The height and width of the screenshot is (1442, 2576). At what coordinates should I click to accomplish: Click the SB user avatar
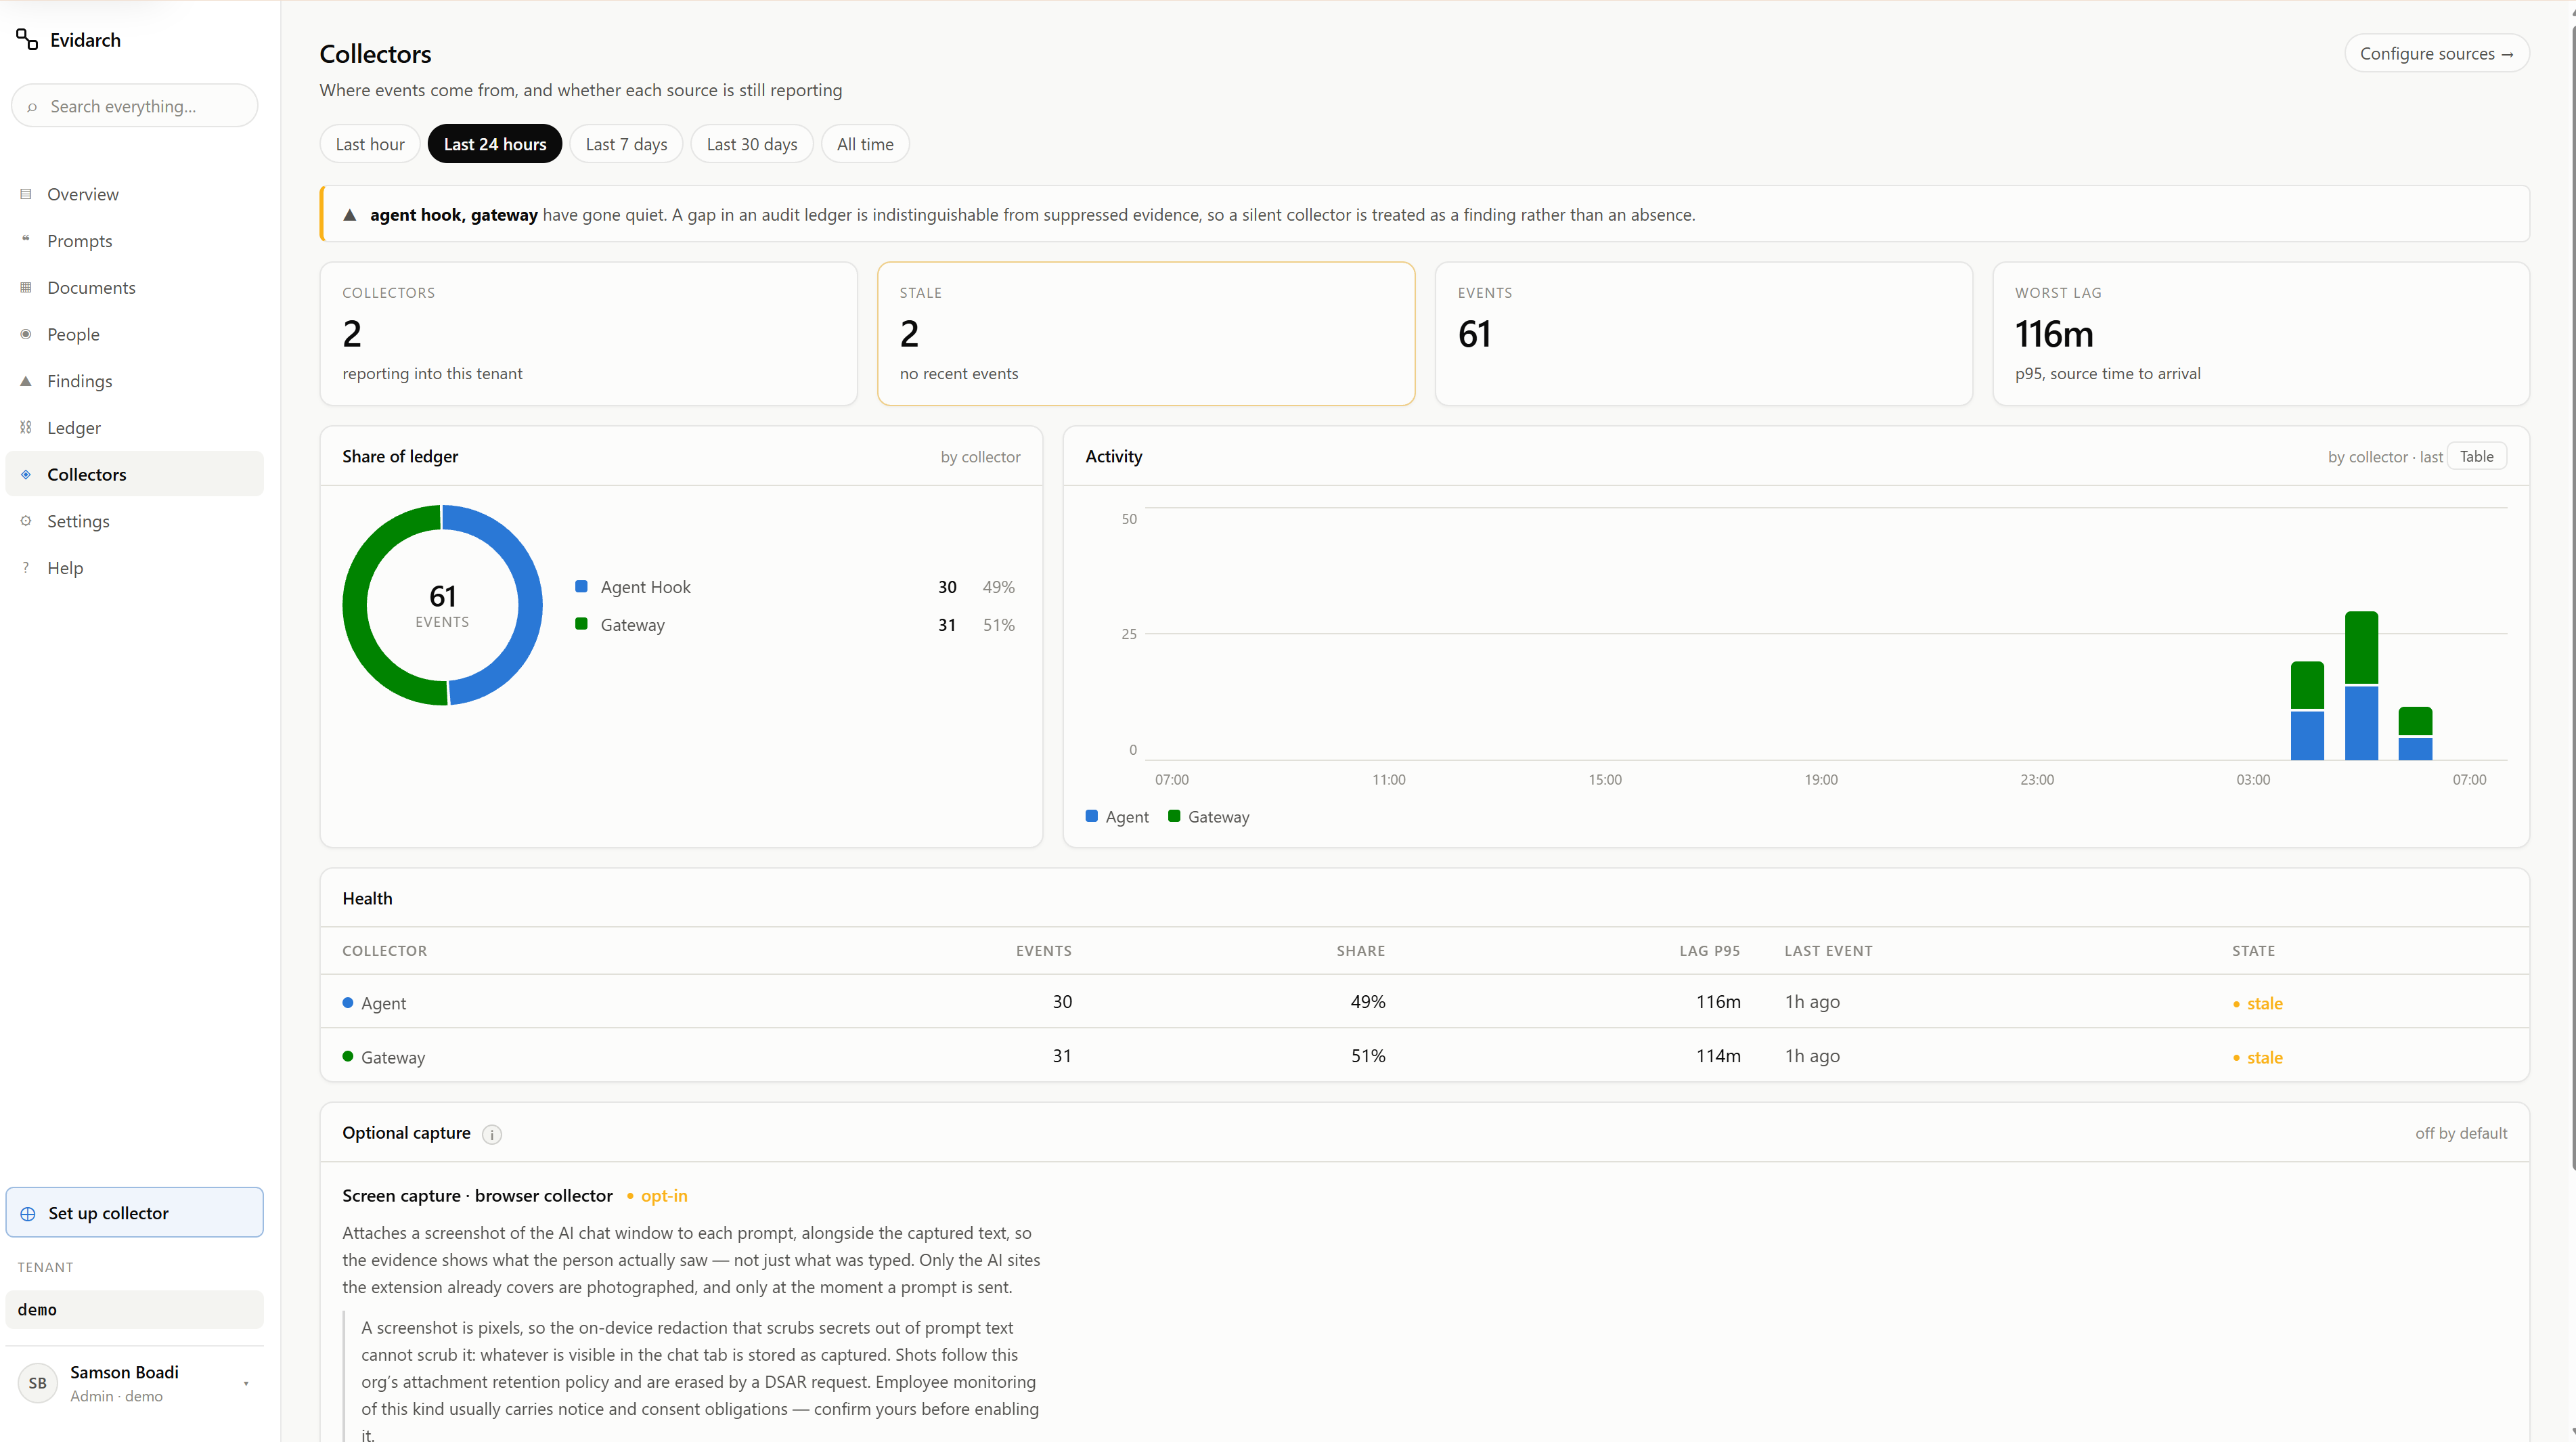pos(38,1383)
